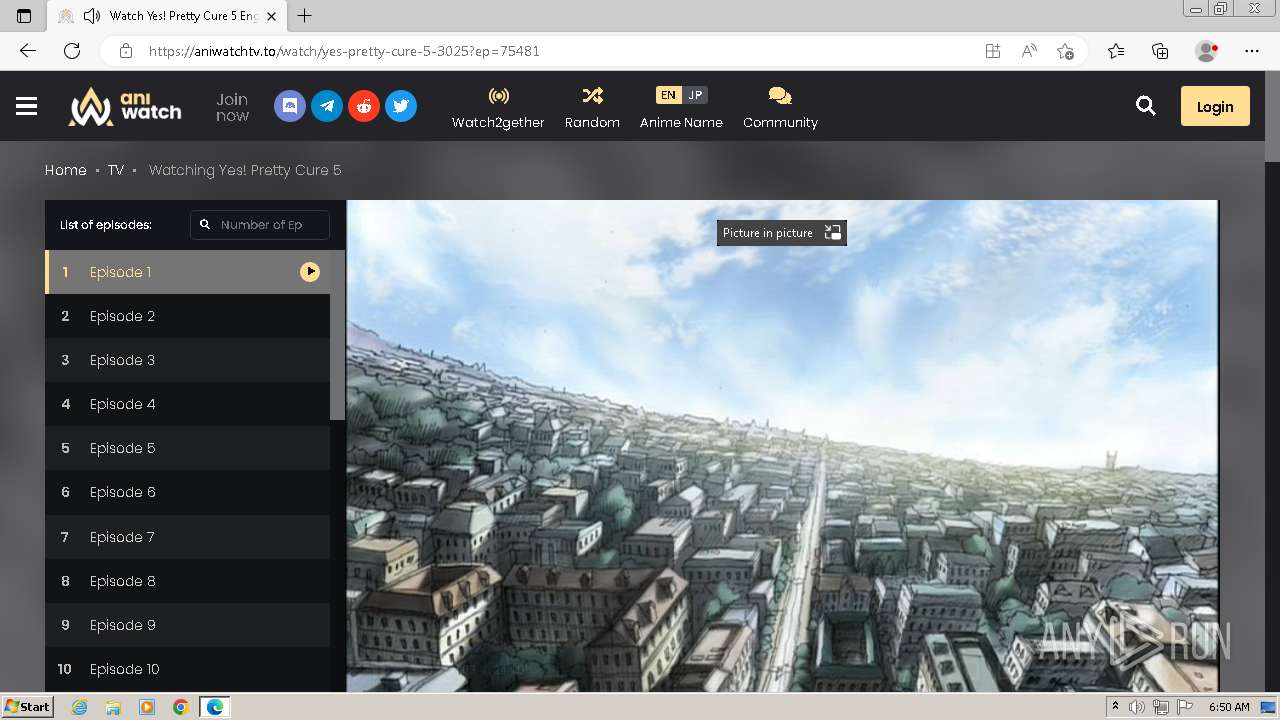1280x720 pixels.
Task: Open the Telegram join icon
Action: pos(327,106)
